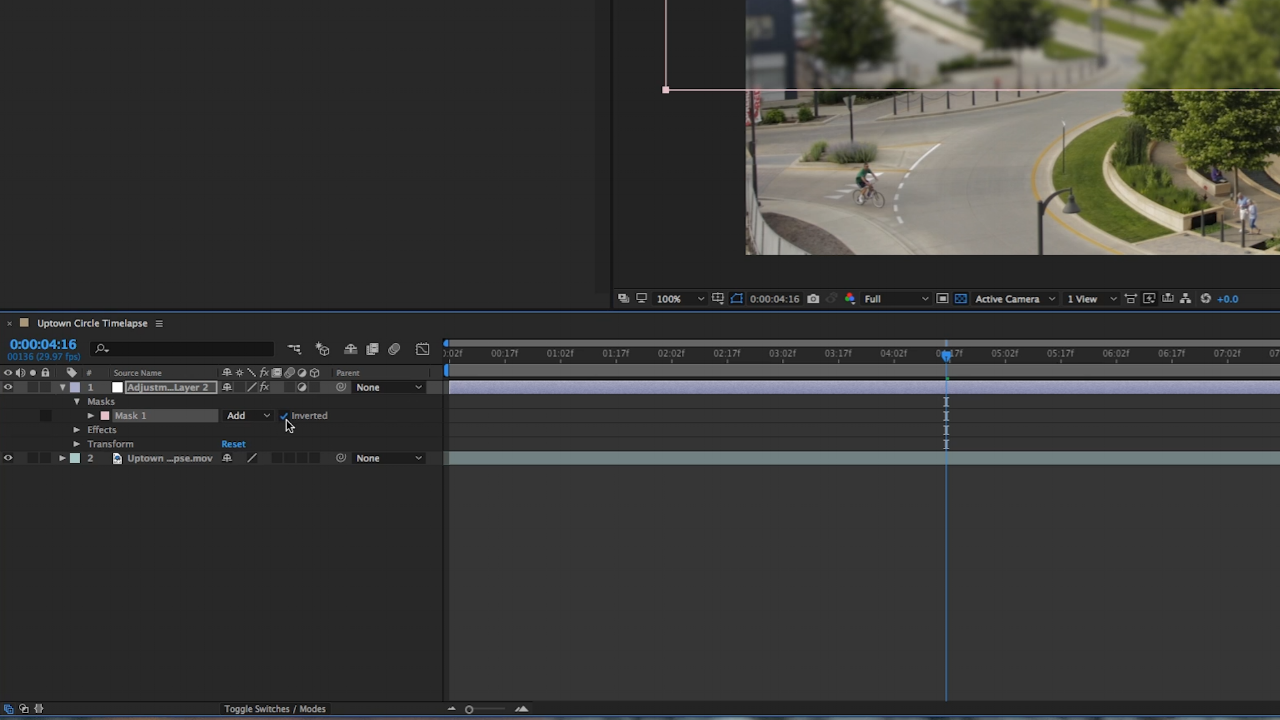
Task: Click the Source Name column header
Action: tap(137, 373)
